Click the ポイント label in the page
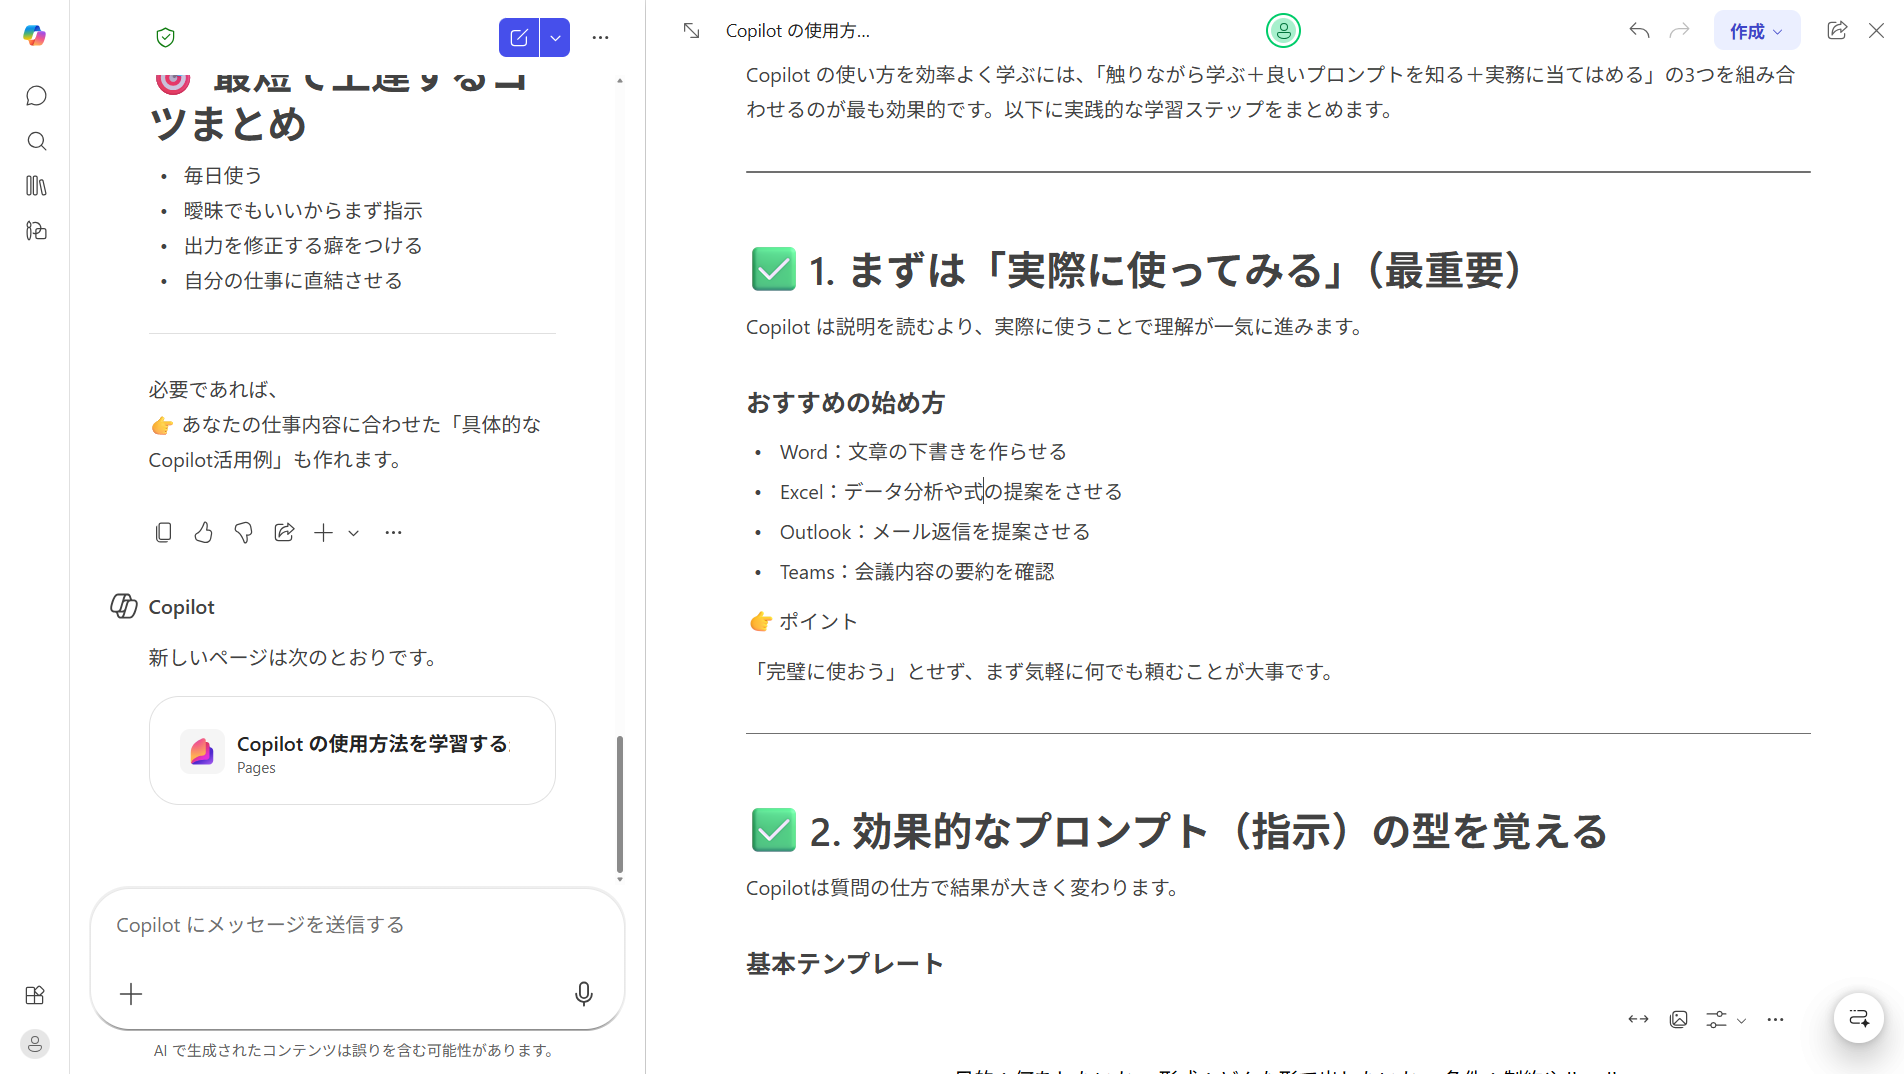The image size is (1904, 1074). (818, 622)
